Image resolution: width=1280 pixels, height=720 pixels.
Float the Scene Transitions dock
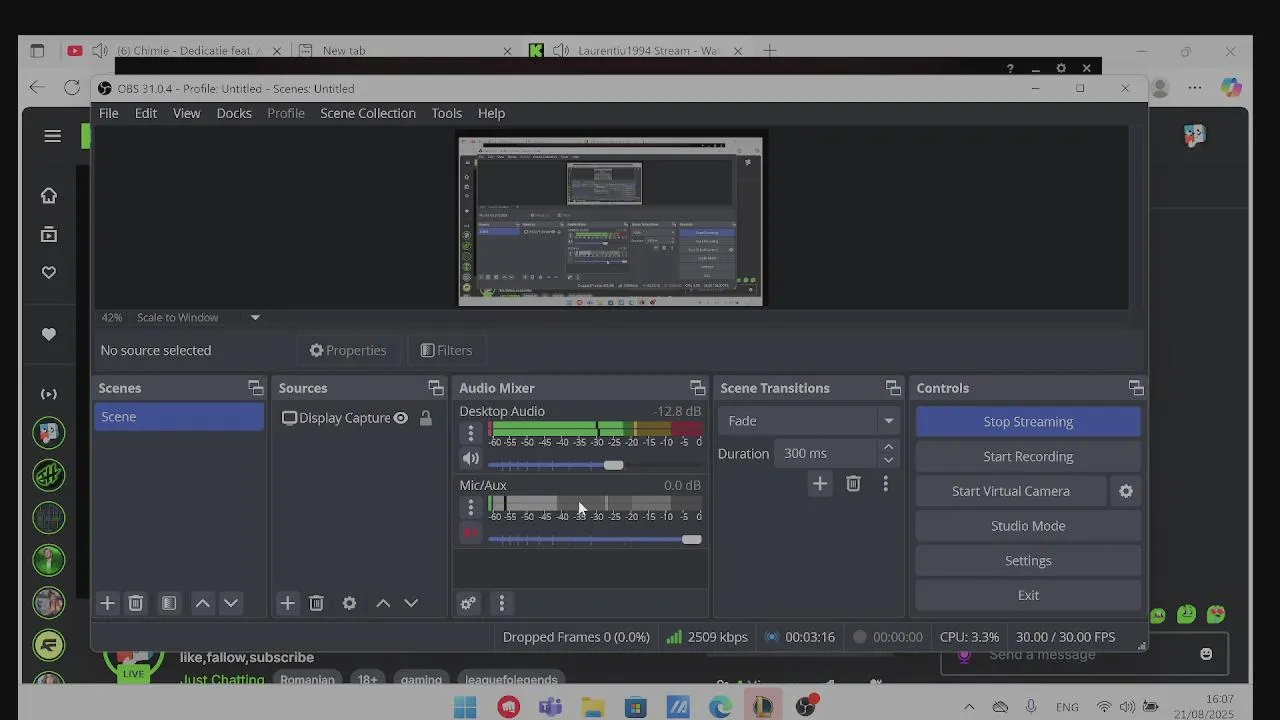tap(893, 388)
